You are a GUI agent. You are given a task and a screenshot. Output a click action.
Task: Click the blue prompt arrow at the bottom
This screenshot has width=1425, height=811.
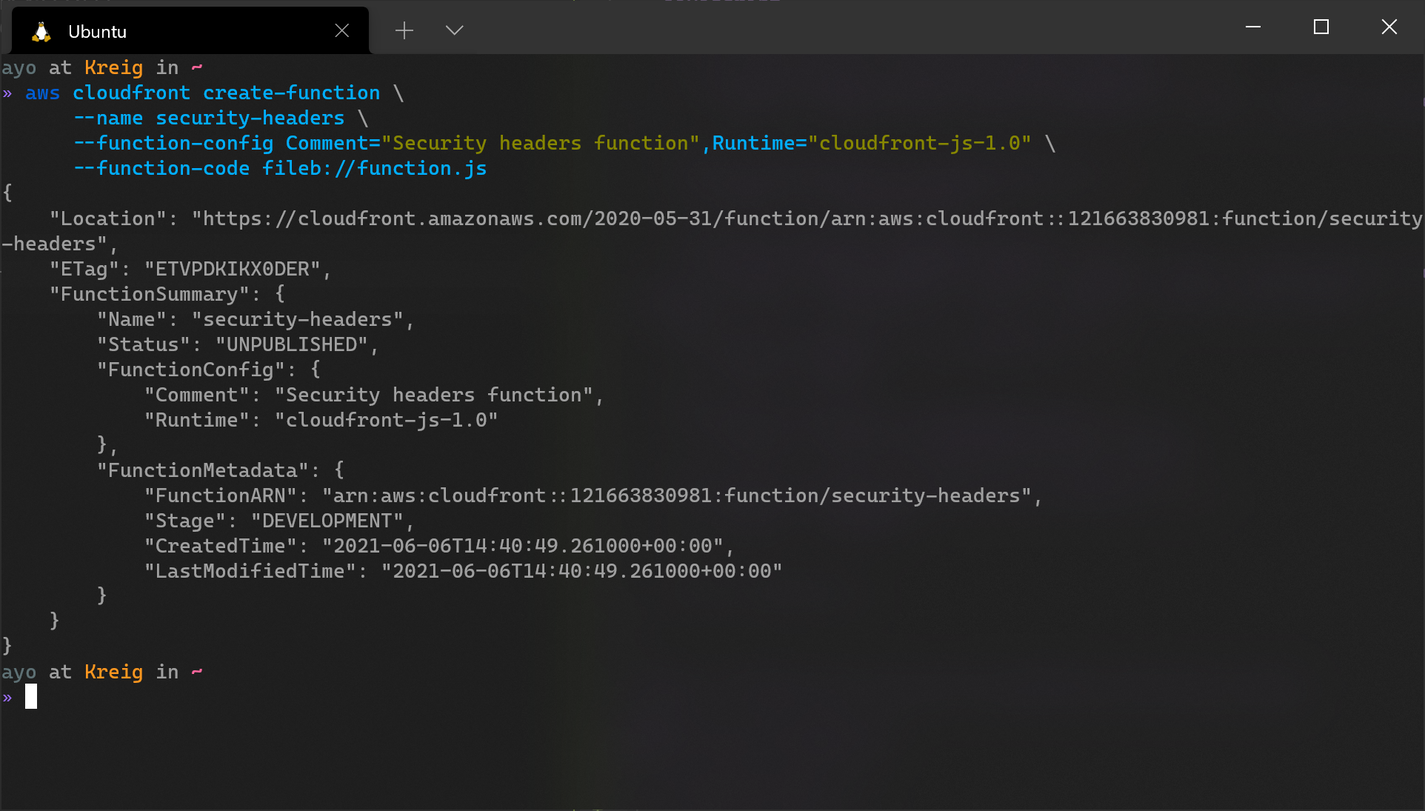7,697
